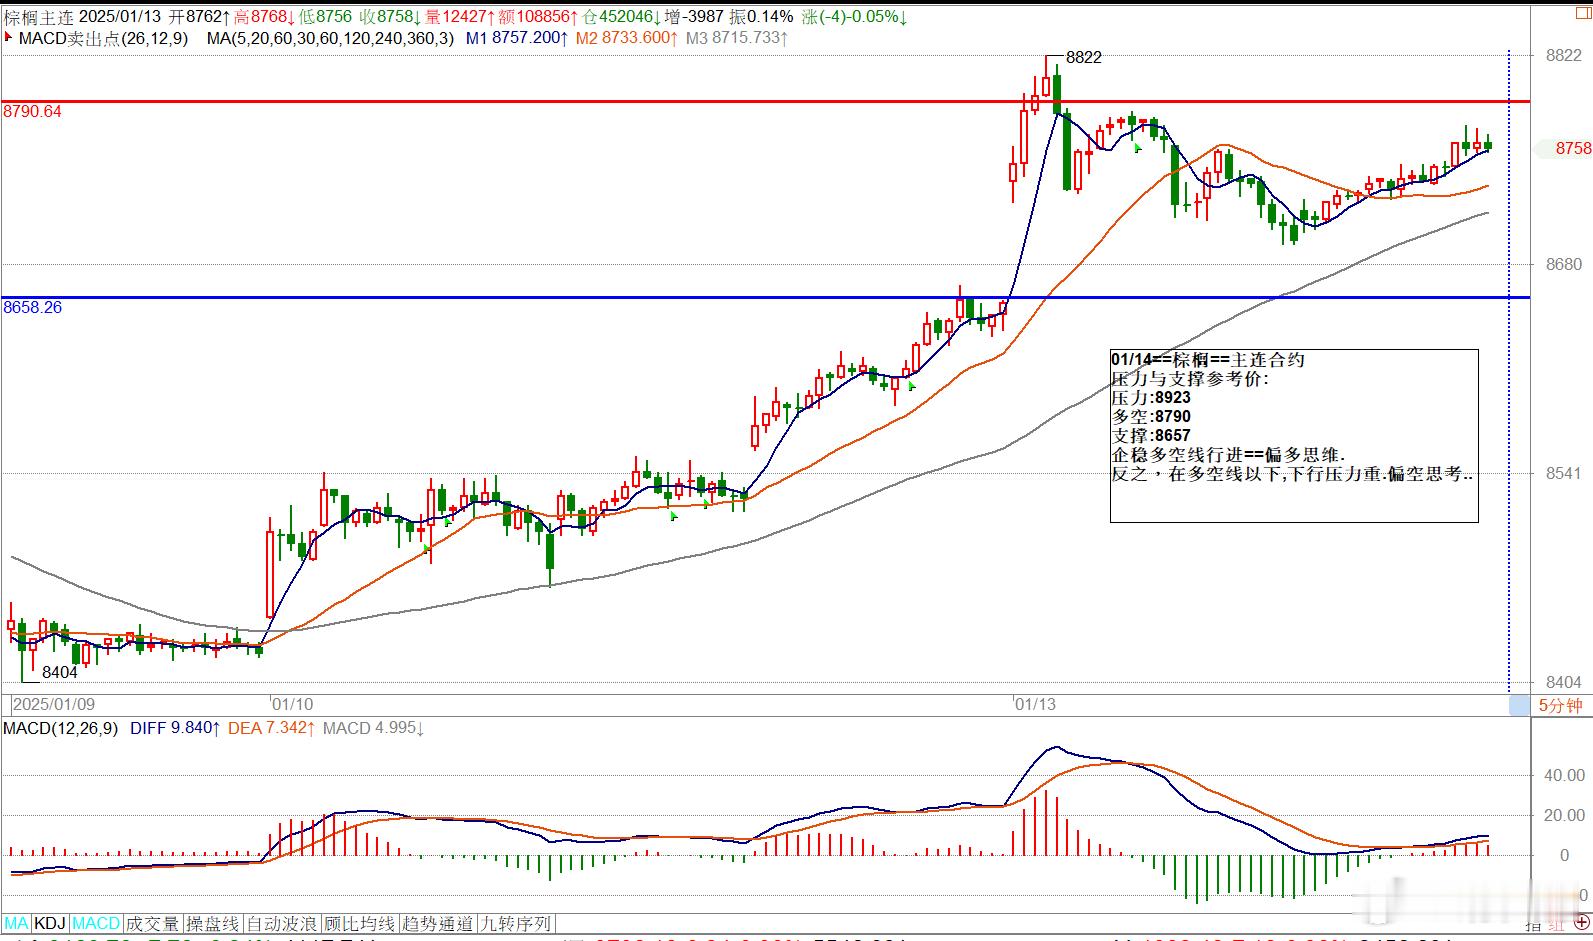This screenshot has width=1593, height=941.
Task: Click the 5分钟 period selector
Action: 1560,705
